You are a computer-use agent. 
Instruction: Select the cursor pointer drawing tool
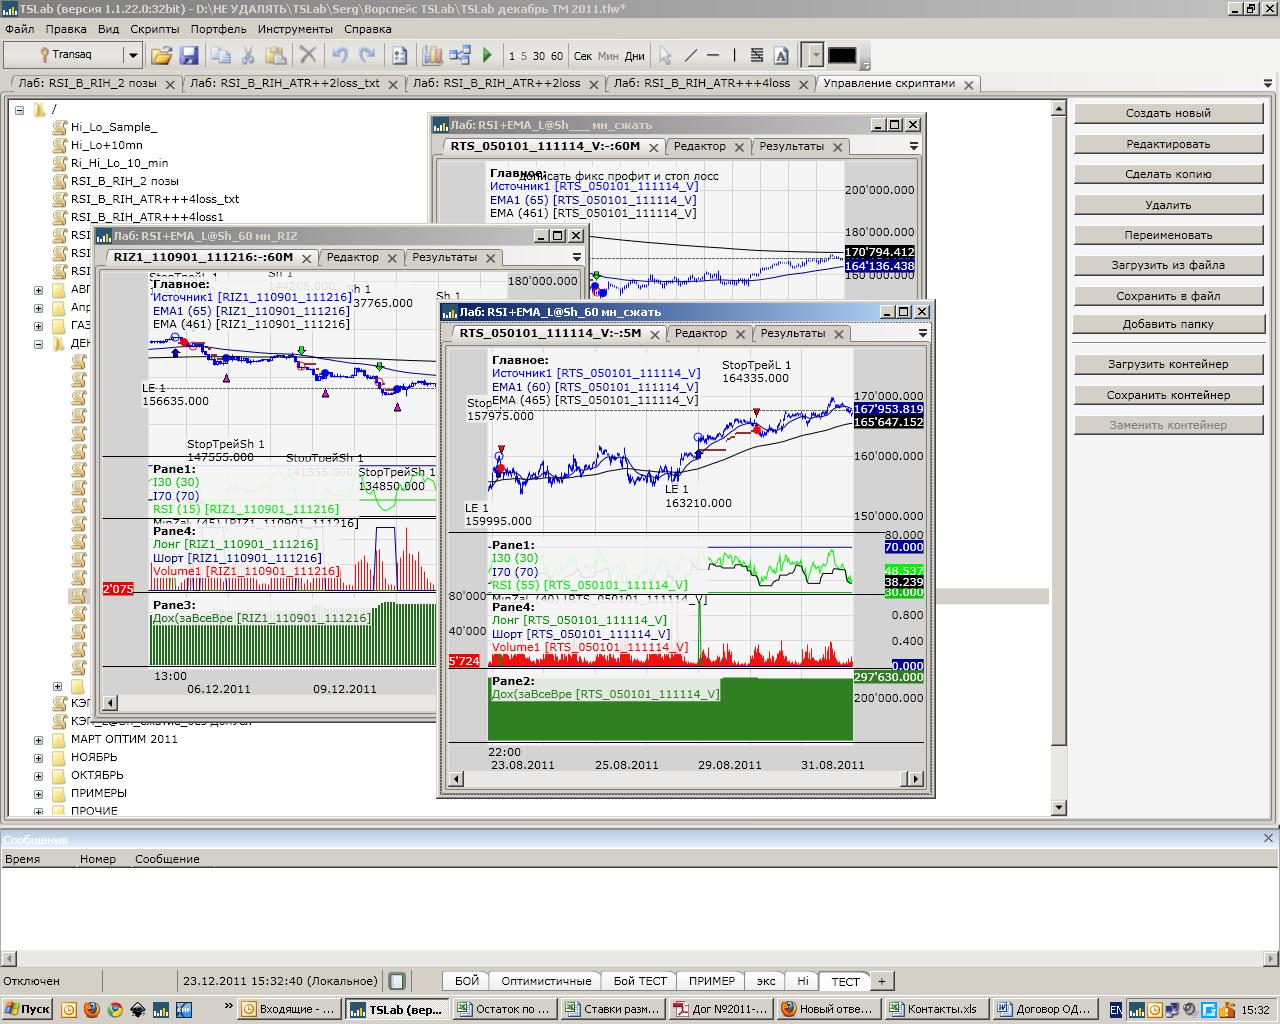pyautogui.click(x=665, y=56)
